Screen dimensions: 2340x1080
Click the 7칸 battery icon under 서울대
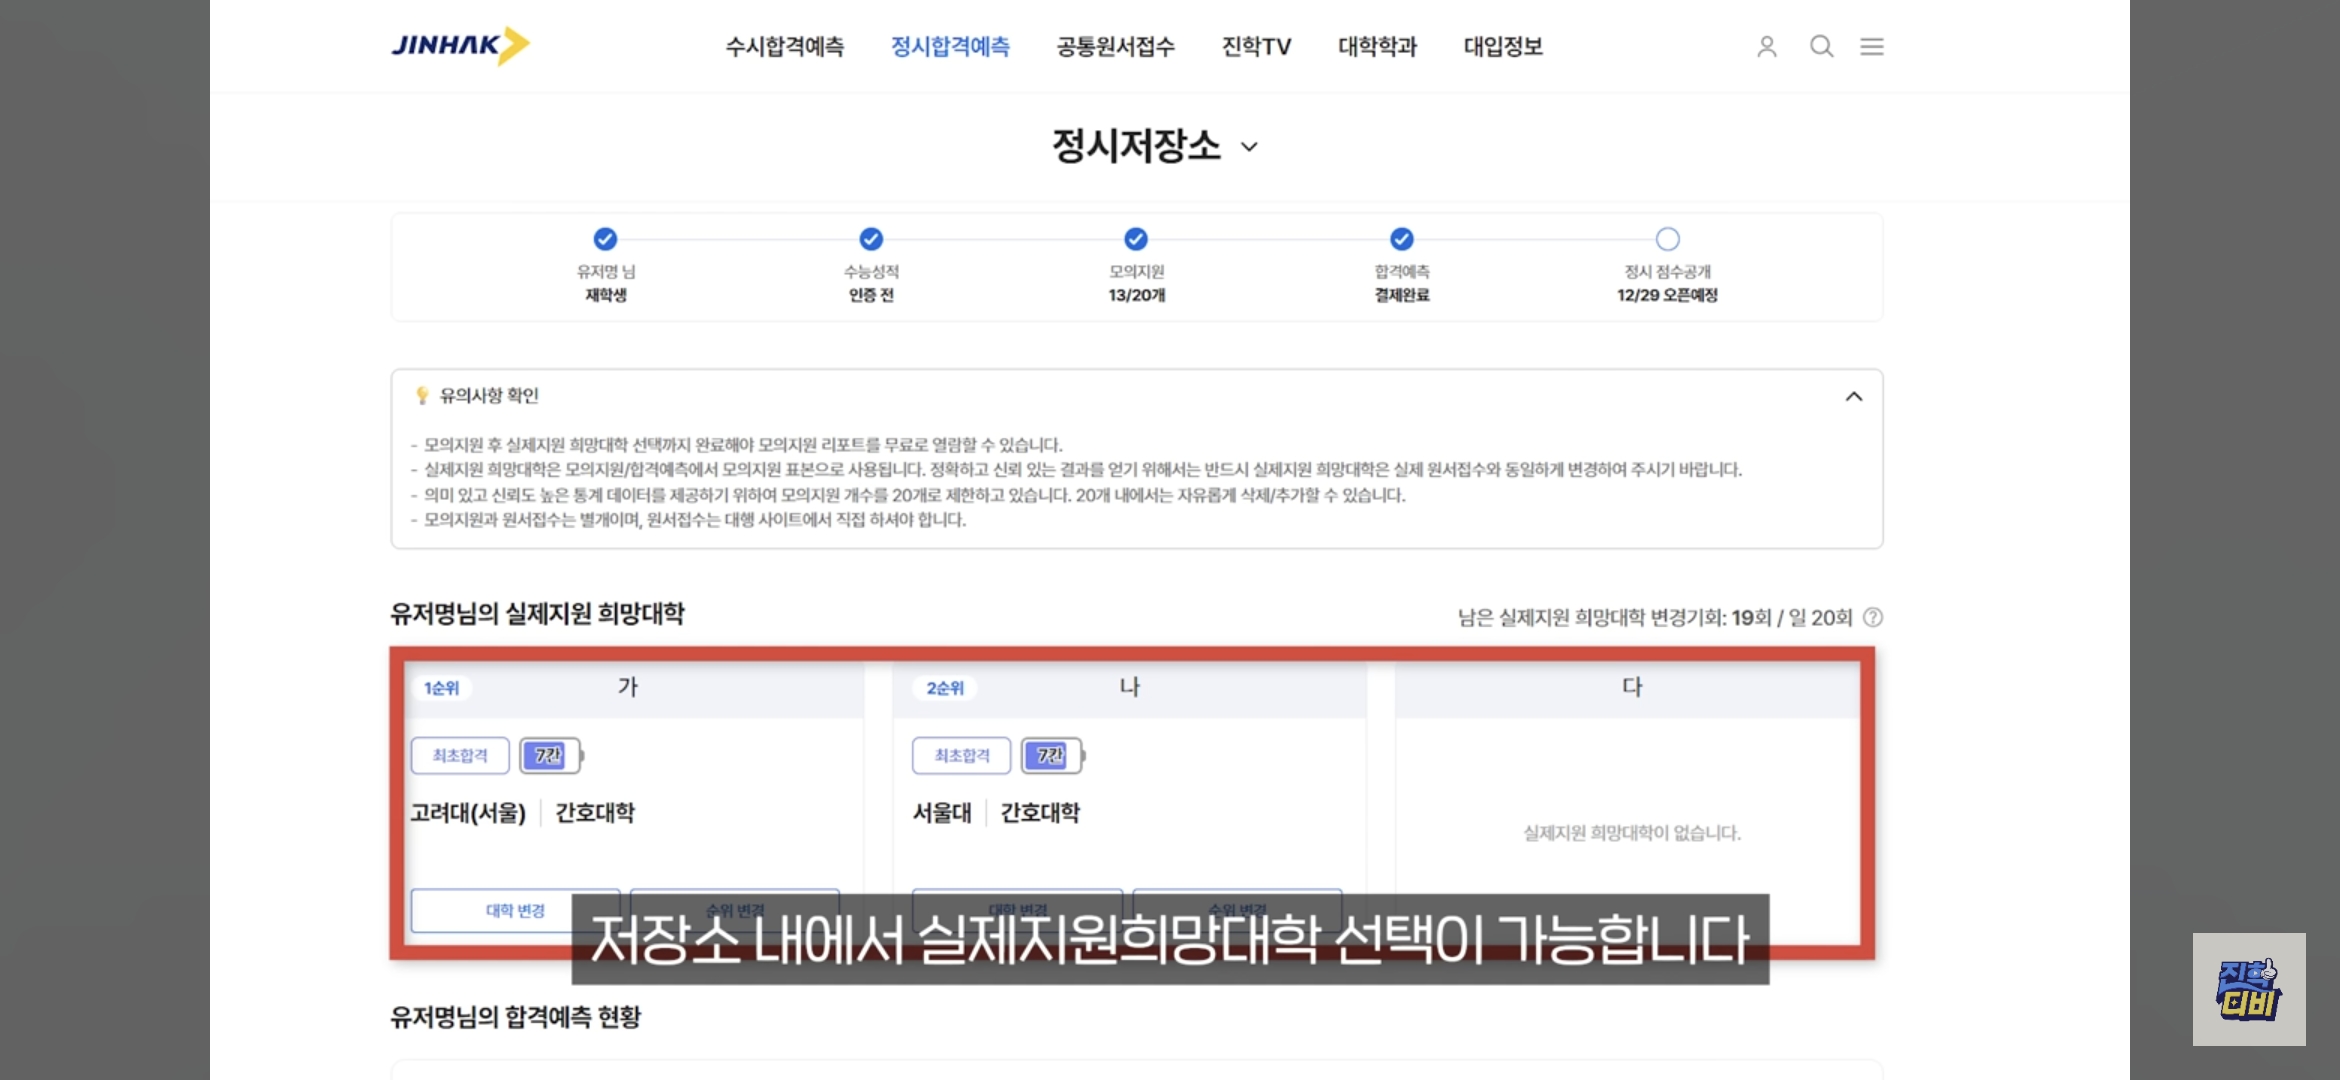click(x=1052, y=756)
